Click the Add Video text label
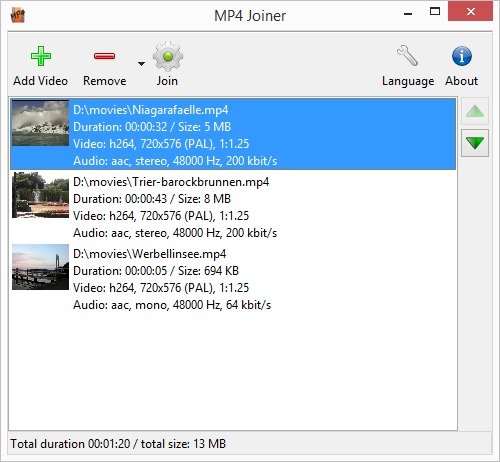This screenshot has height=462, width=500. 41,81
